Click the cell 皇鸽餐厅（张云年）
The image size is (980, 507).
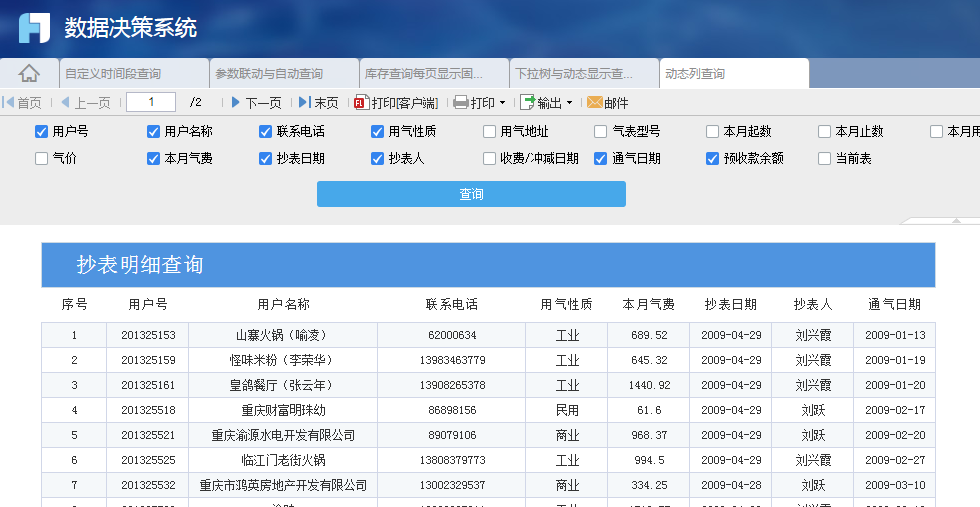click(x=281, y=385)
